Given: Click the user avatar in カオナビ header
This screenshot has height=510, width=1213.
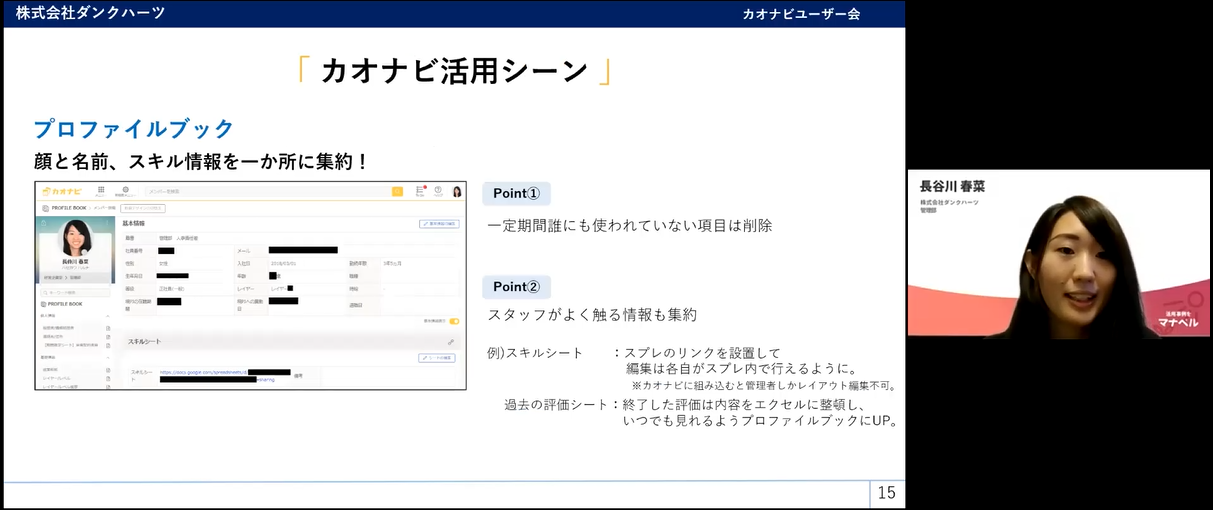Looking at the screenshot, I should tap(457, 191).
